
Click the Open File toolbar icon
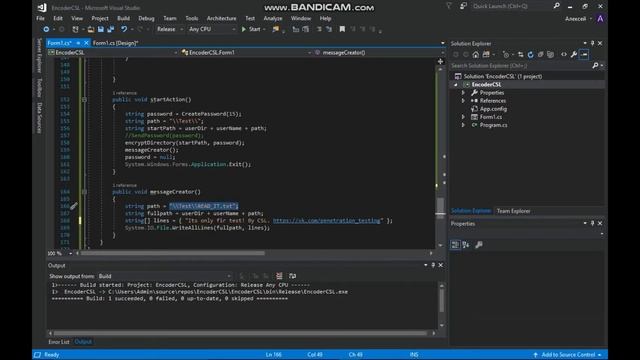pyautogui.click(x=91, y=29)
